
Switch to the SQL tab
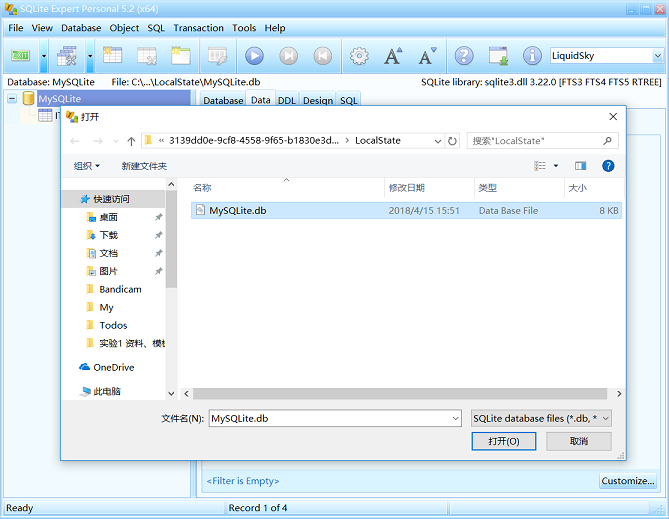point(349,100)
